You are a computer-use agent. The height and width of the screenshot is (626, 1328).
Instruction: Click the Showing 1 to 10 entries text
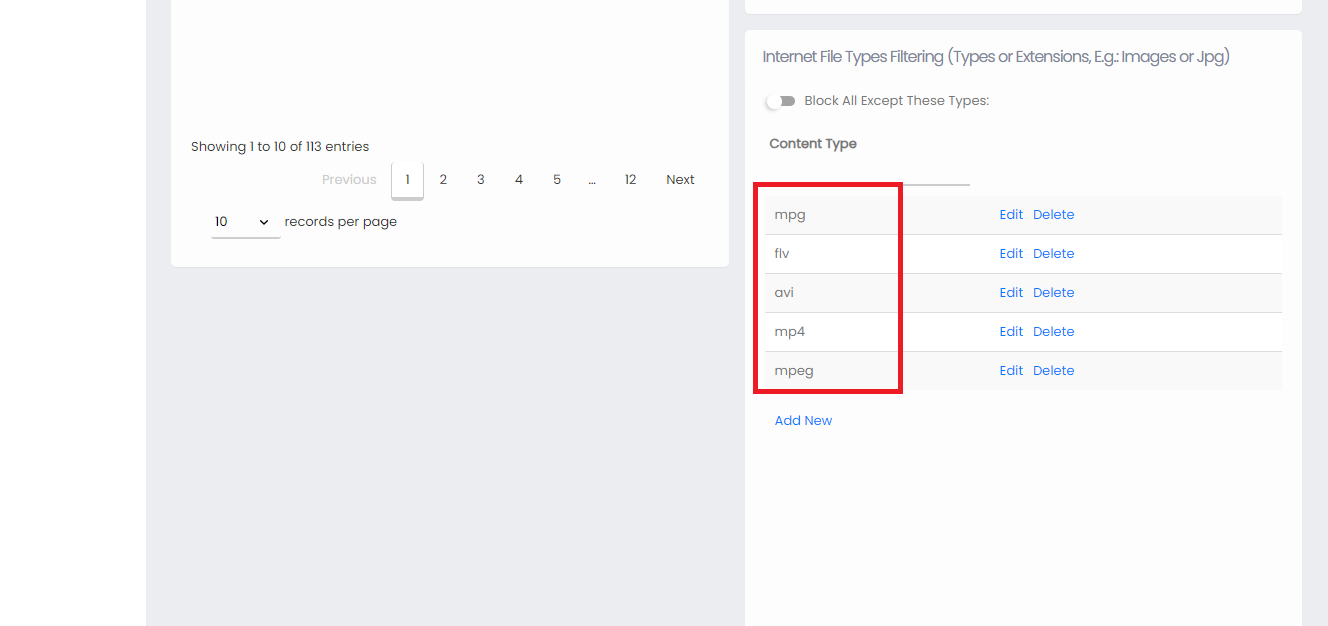(x=280, y=147)
